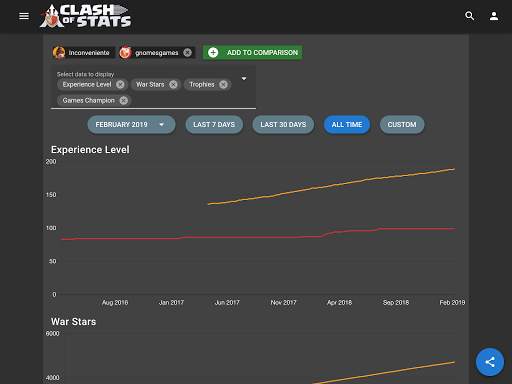512x384 pixels.
Task: Click the 150 value on Experience axis
Action: pos(51,195)
